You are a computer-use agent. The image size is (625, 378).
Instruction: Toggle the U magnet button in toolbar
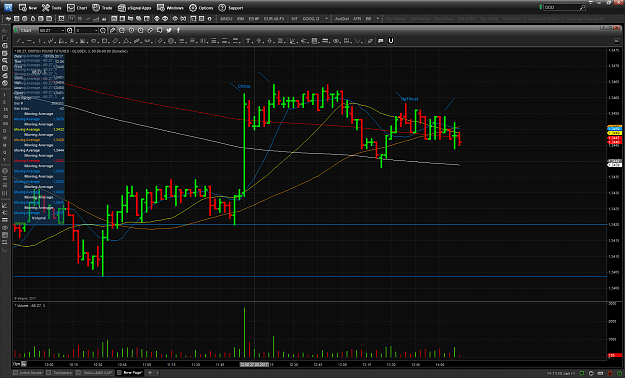pos(391,41)
